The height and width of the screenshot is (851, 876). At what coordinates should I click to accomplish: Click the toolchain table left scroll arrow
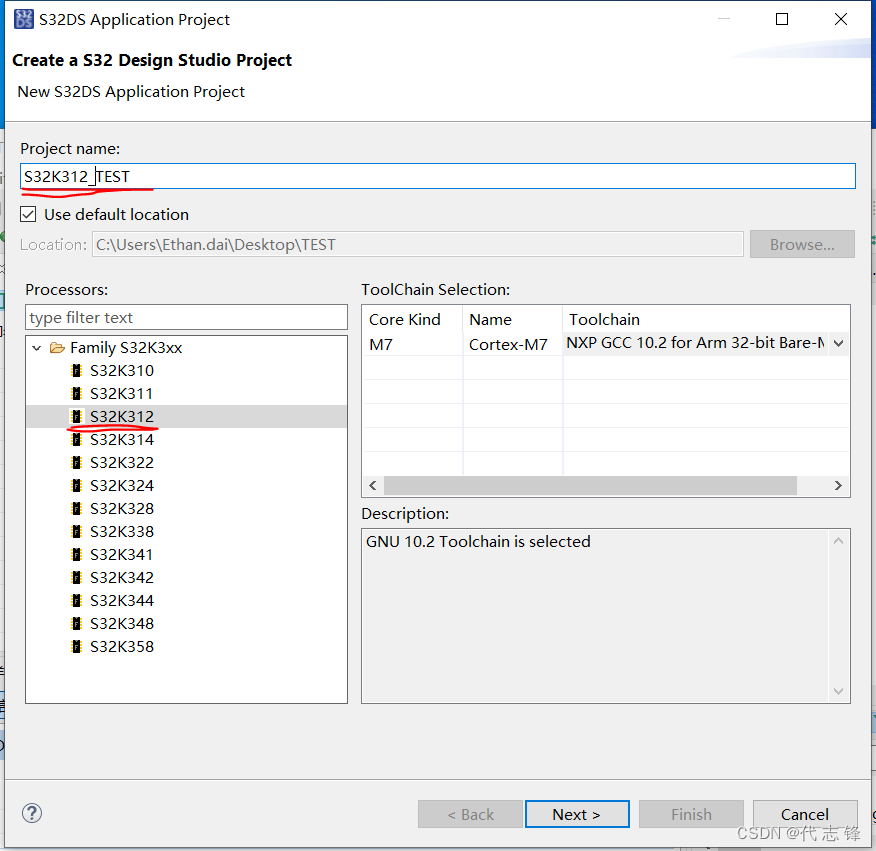[373, 486]
